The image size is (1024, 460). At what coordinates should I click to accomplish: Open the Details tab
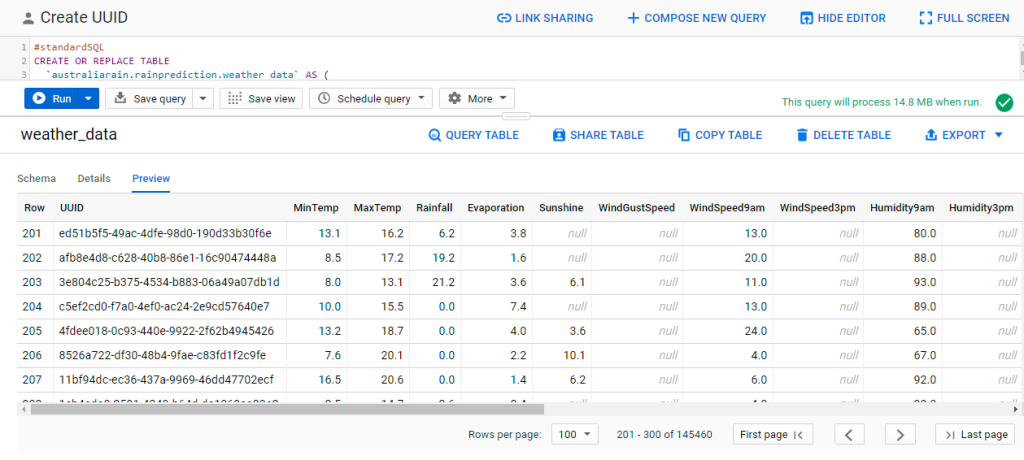coord(94,178)
